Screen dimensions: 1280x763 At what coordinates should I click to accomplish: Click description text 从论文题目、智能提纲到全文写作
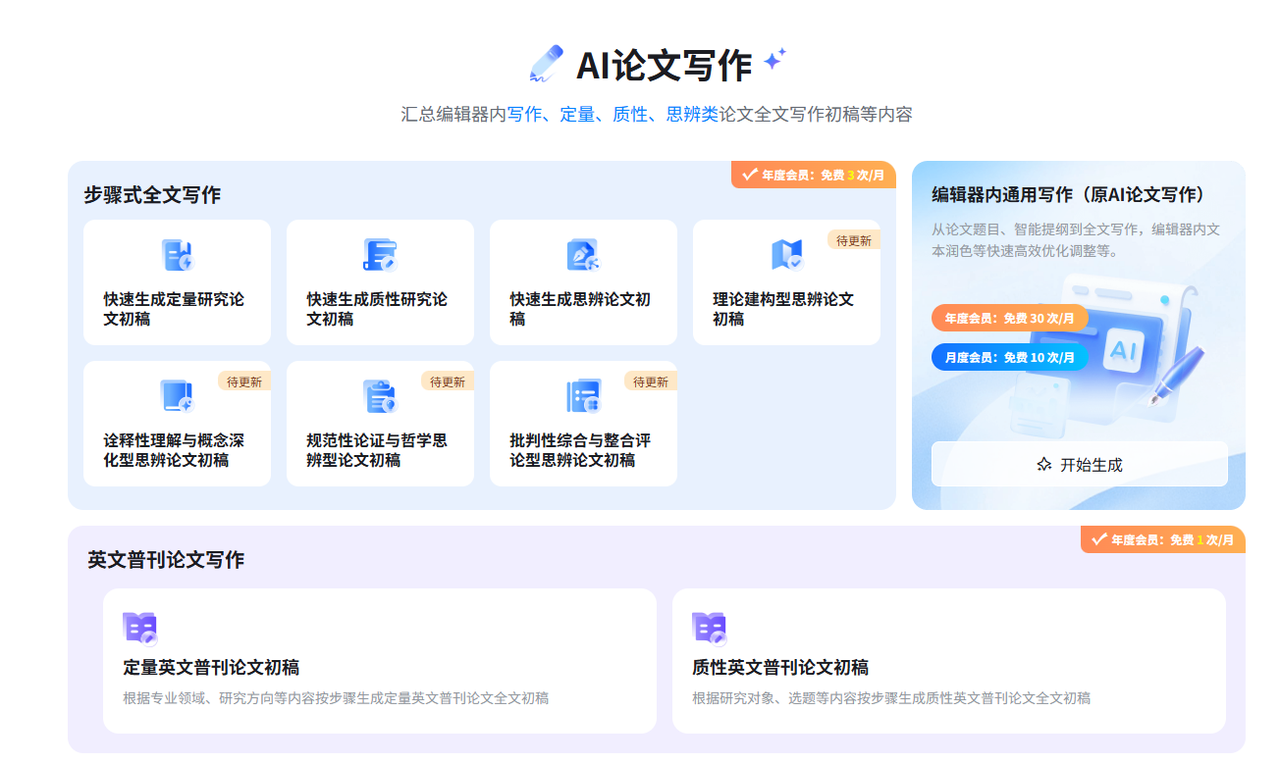pyautogui.click(x=1076, y=240)
